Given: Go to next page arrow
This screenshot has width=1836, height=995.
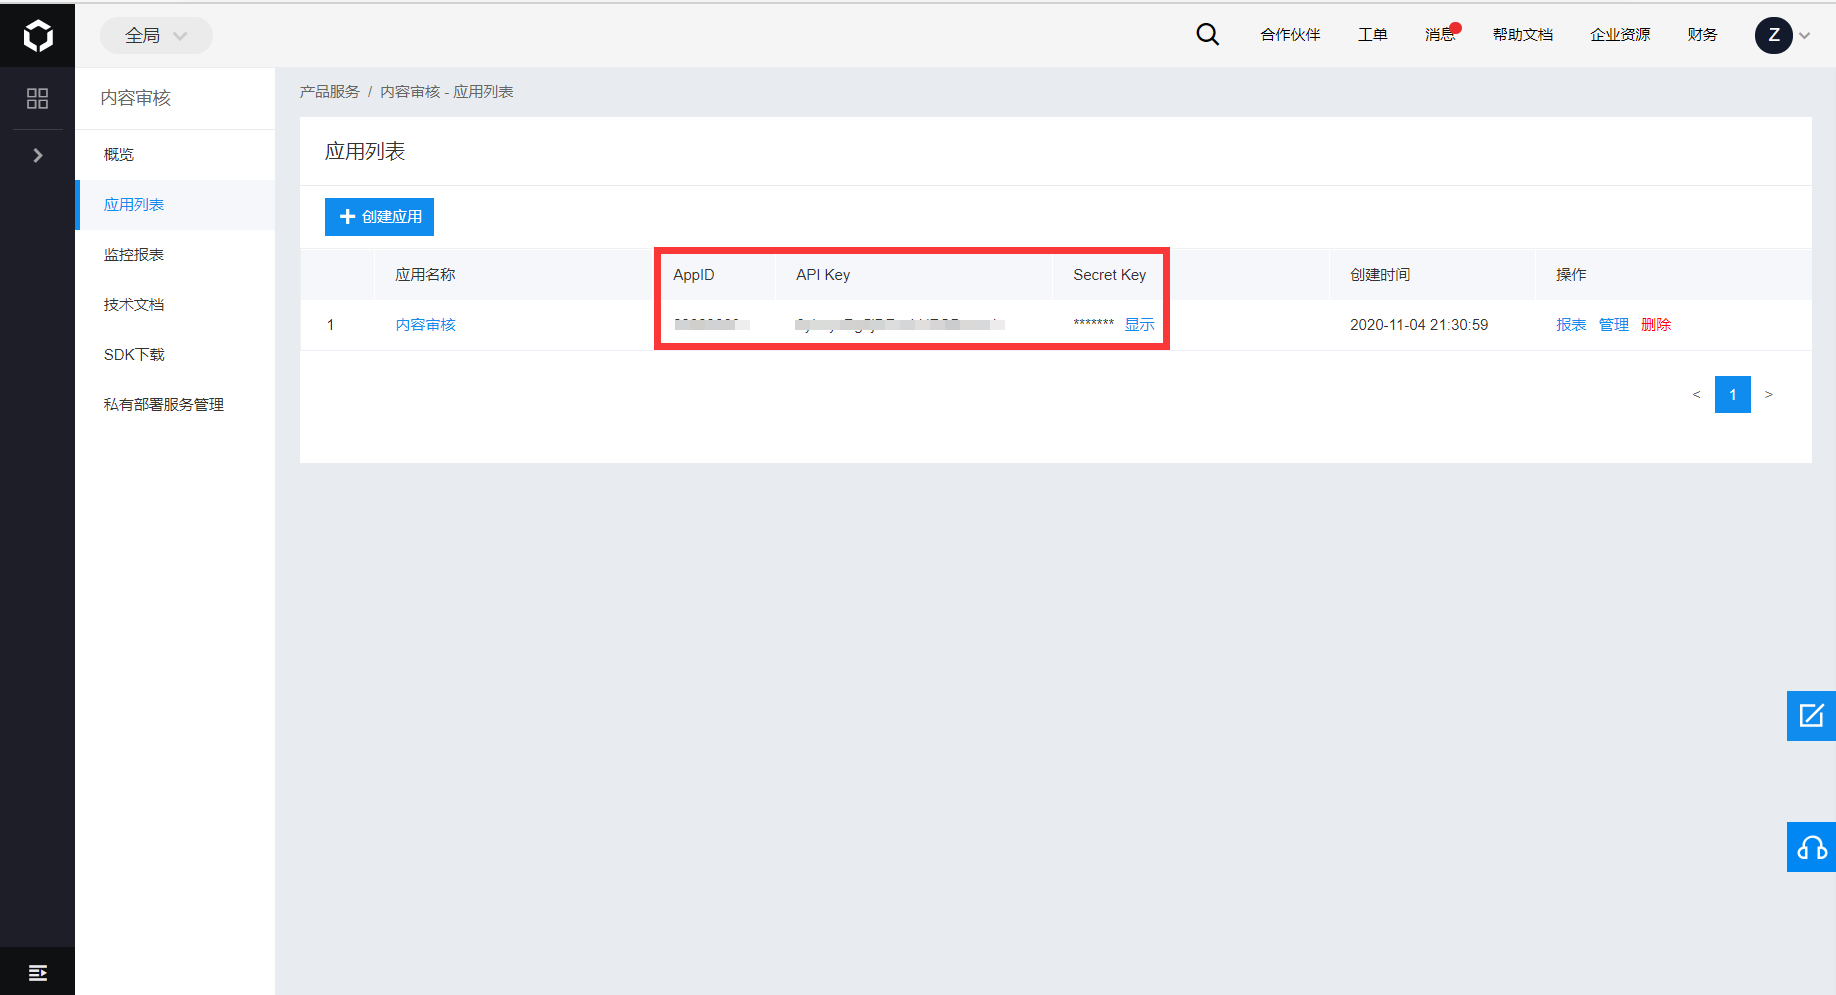Looking at the screenshot, I should 1769,395.
